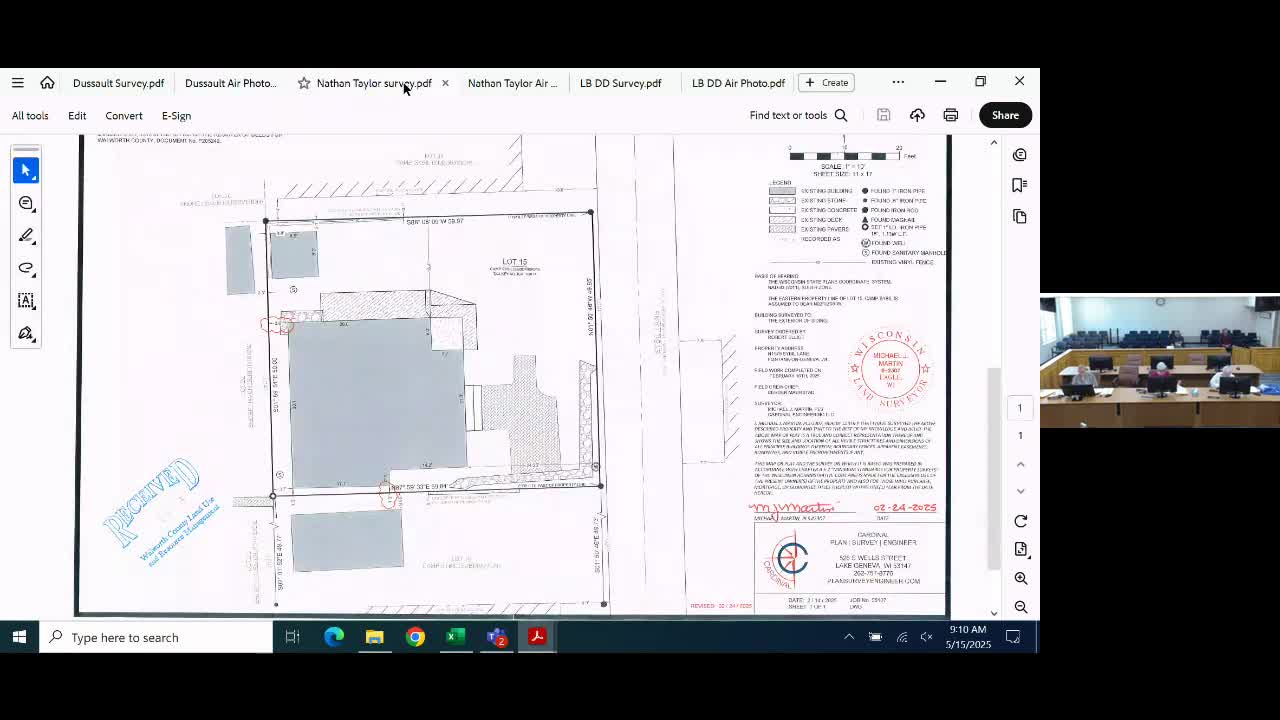Select the text box tool

[x=26, y=301]
